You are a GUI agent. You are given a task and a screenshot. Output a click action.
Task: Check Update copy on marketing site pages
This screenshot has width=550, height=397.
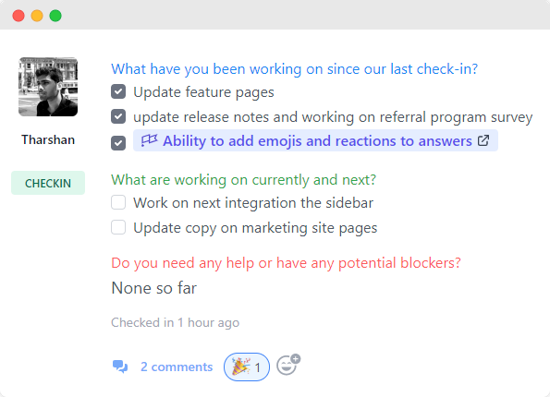pos(119,227)
